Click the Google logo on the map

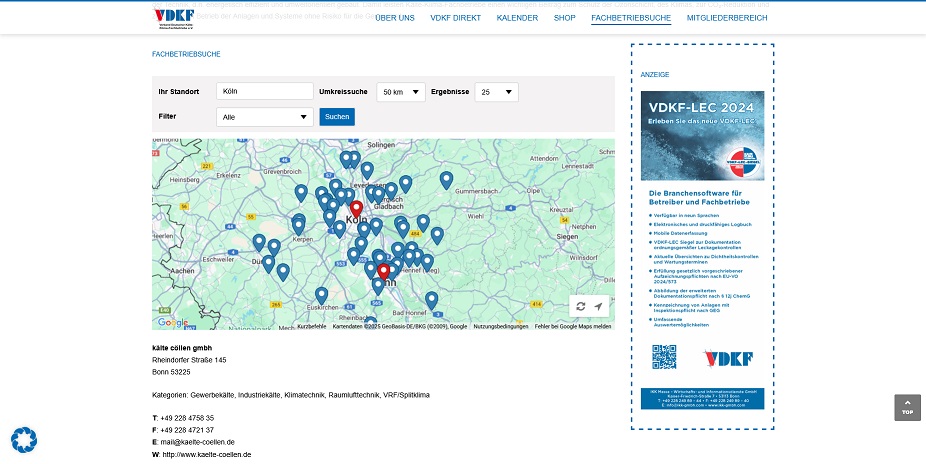(172, 322)
